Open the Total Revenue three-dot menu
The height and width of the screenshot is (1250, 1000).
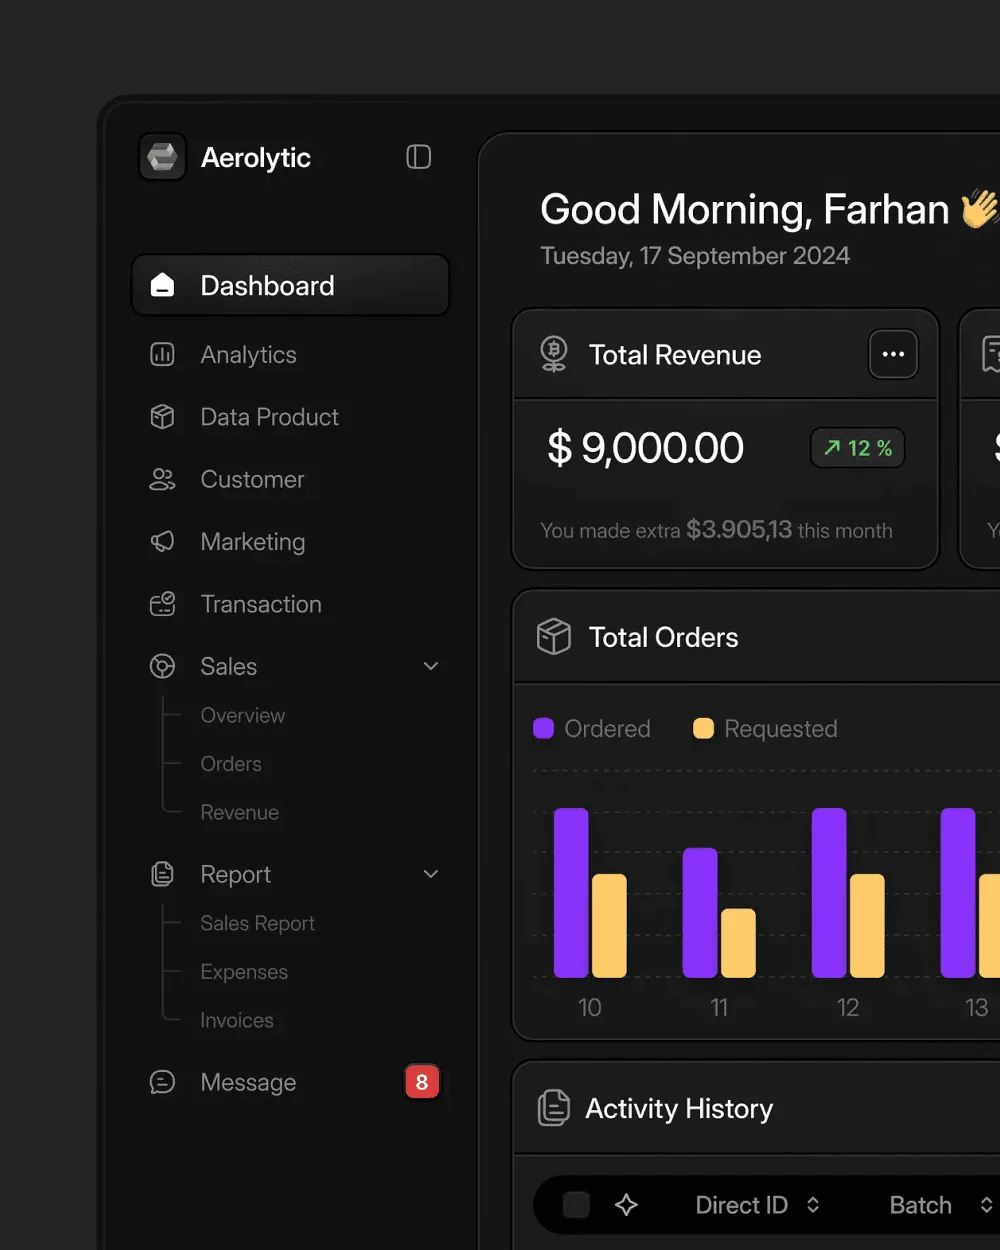pyautogui.click(x=893, y=354)
